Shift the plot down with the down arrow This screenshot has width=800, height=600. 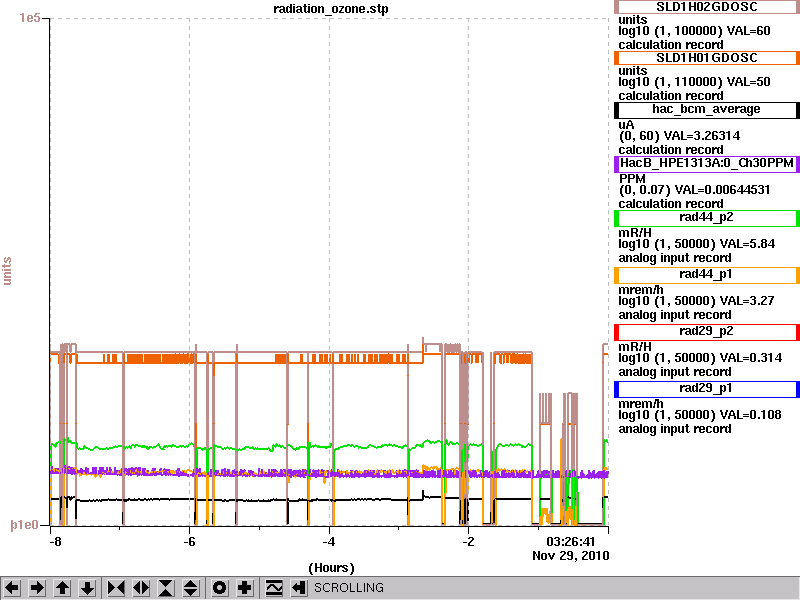87,588
